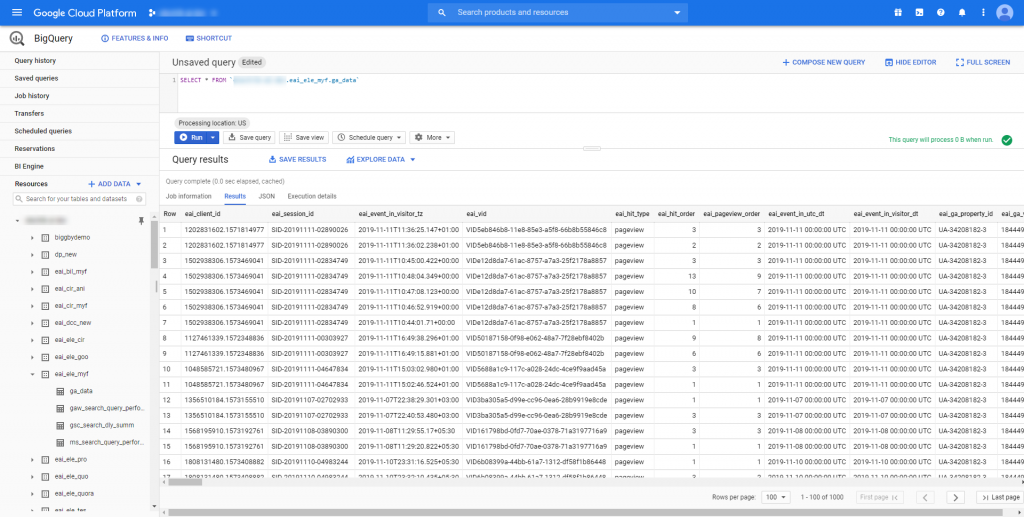Viewport: 1024px width, 517px height.
Task: Click the BigQuery magnifier logo
Action: (x=17, y=39)
